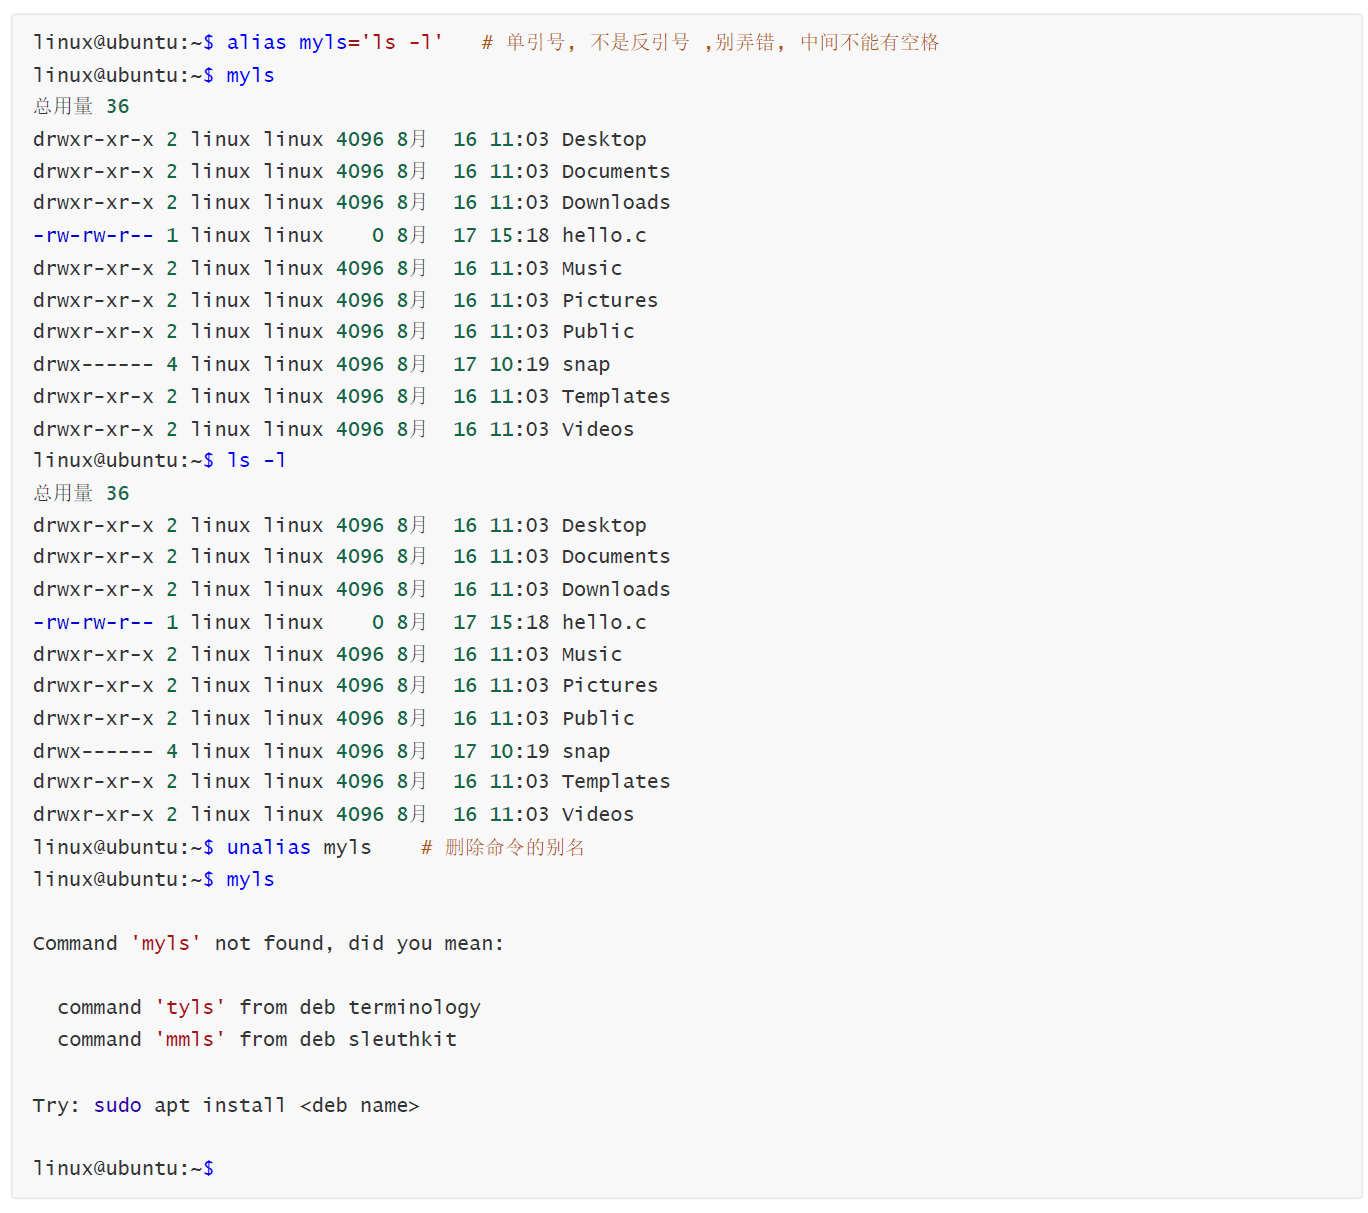Click the package name 'sleuthkit'
Image resolution: width=1368 pixels, height=1213 pixels.
coord(402,1039)
